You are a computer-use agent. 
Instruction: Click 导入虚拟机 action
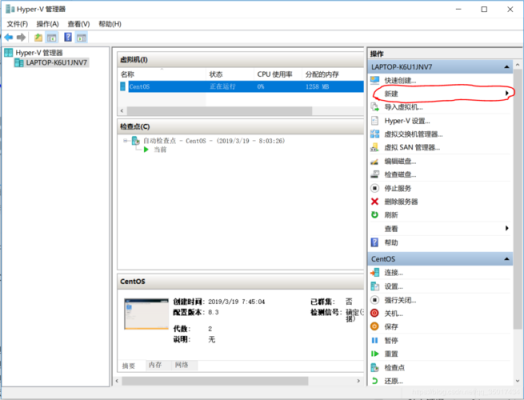coord(403,107)
